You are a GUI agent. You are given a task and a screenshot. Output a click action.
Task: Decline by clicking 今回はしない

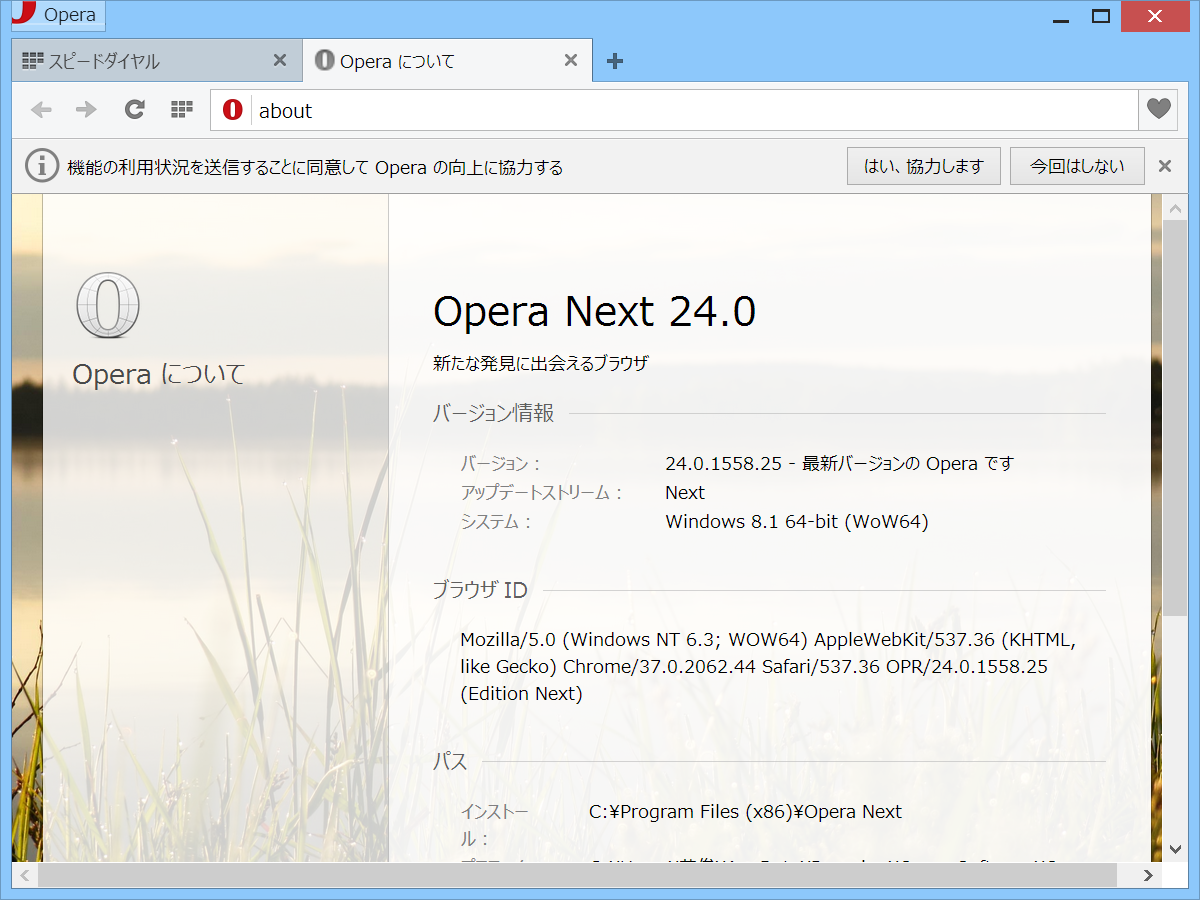pyautogui.click(x=1077, y=165)
